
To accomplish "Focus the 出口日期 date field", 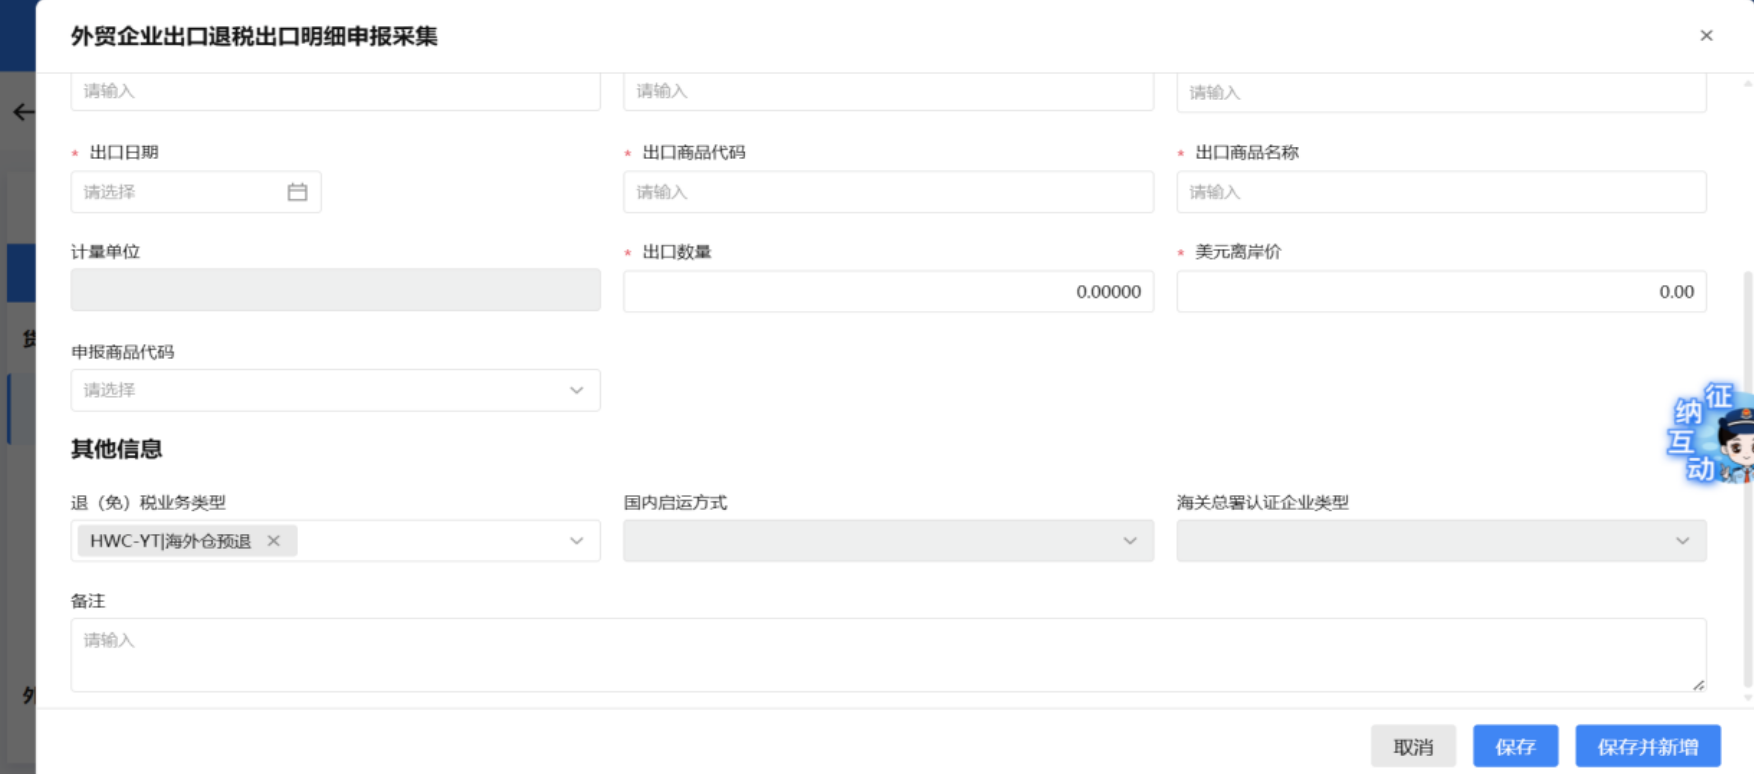I will 196,192.
